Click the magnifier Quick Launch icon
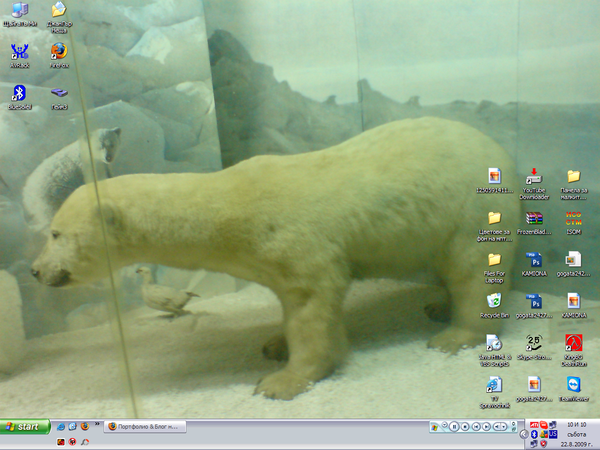The image size is (600, 450). coord(85,442)
